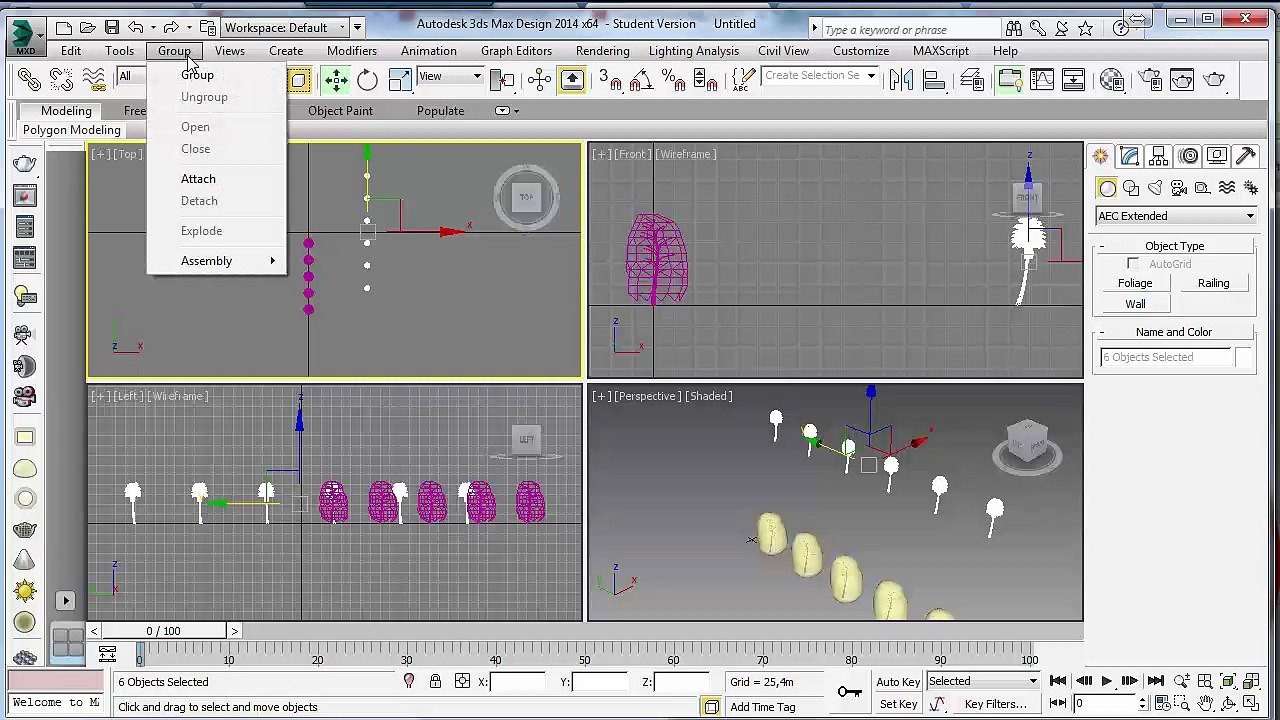
Task: Click the Select and Move tool
Action: [336, 80]
